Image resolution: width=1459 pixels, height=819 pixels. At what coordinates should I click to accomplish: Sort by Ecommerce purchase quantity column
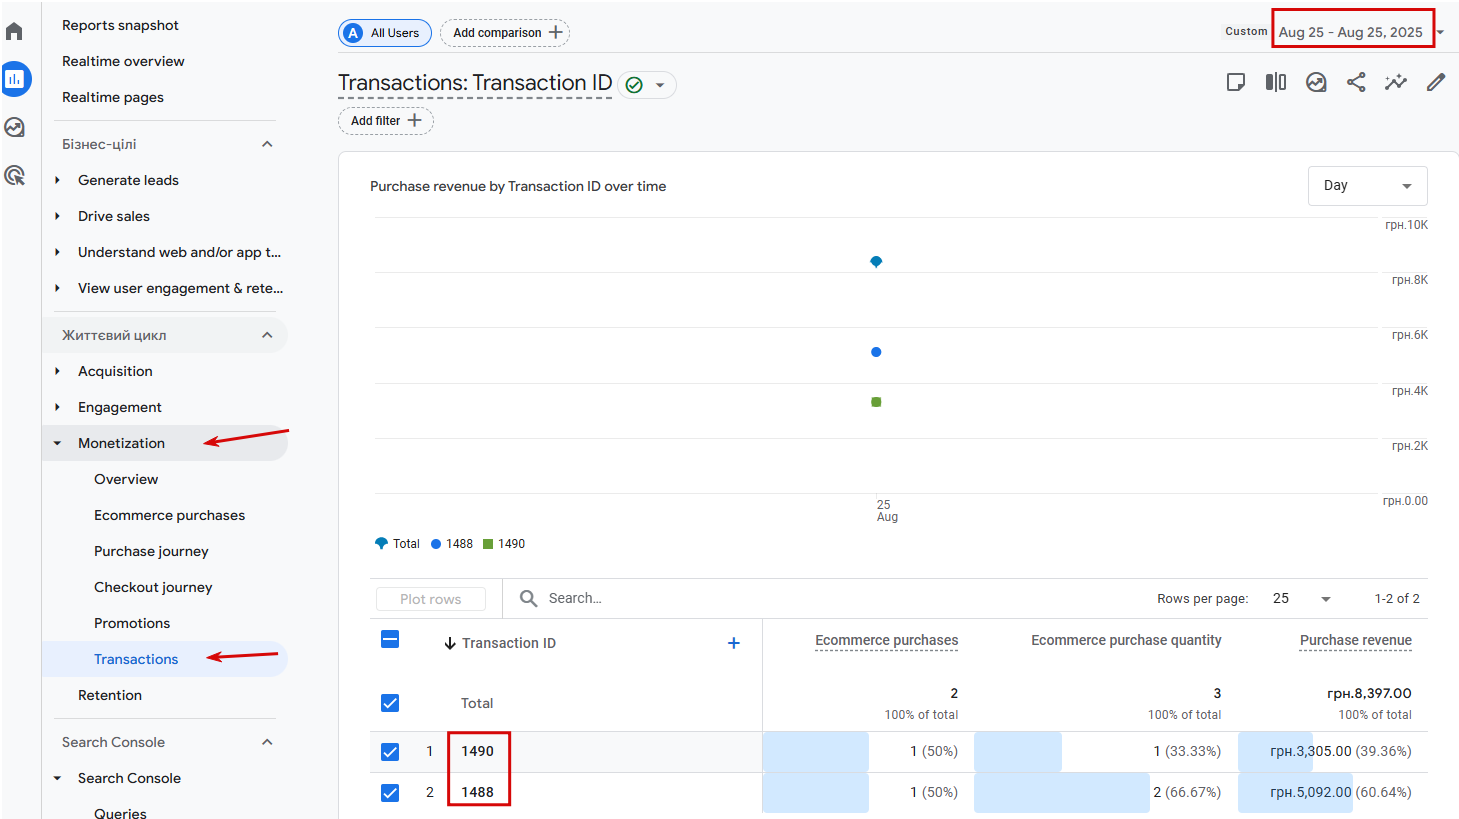[x=1126, y=640]
